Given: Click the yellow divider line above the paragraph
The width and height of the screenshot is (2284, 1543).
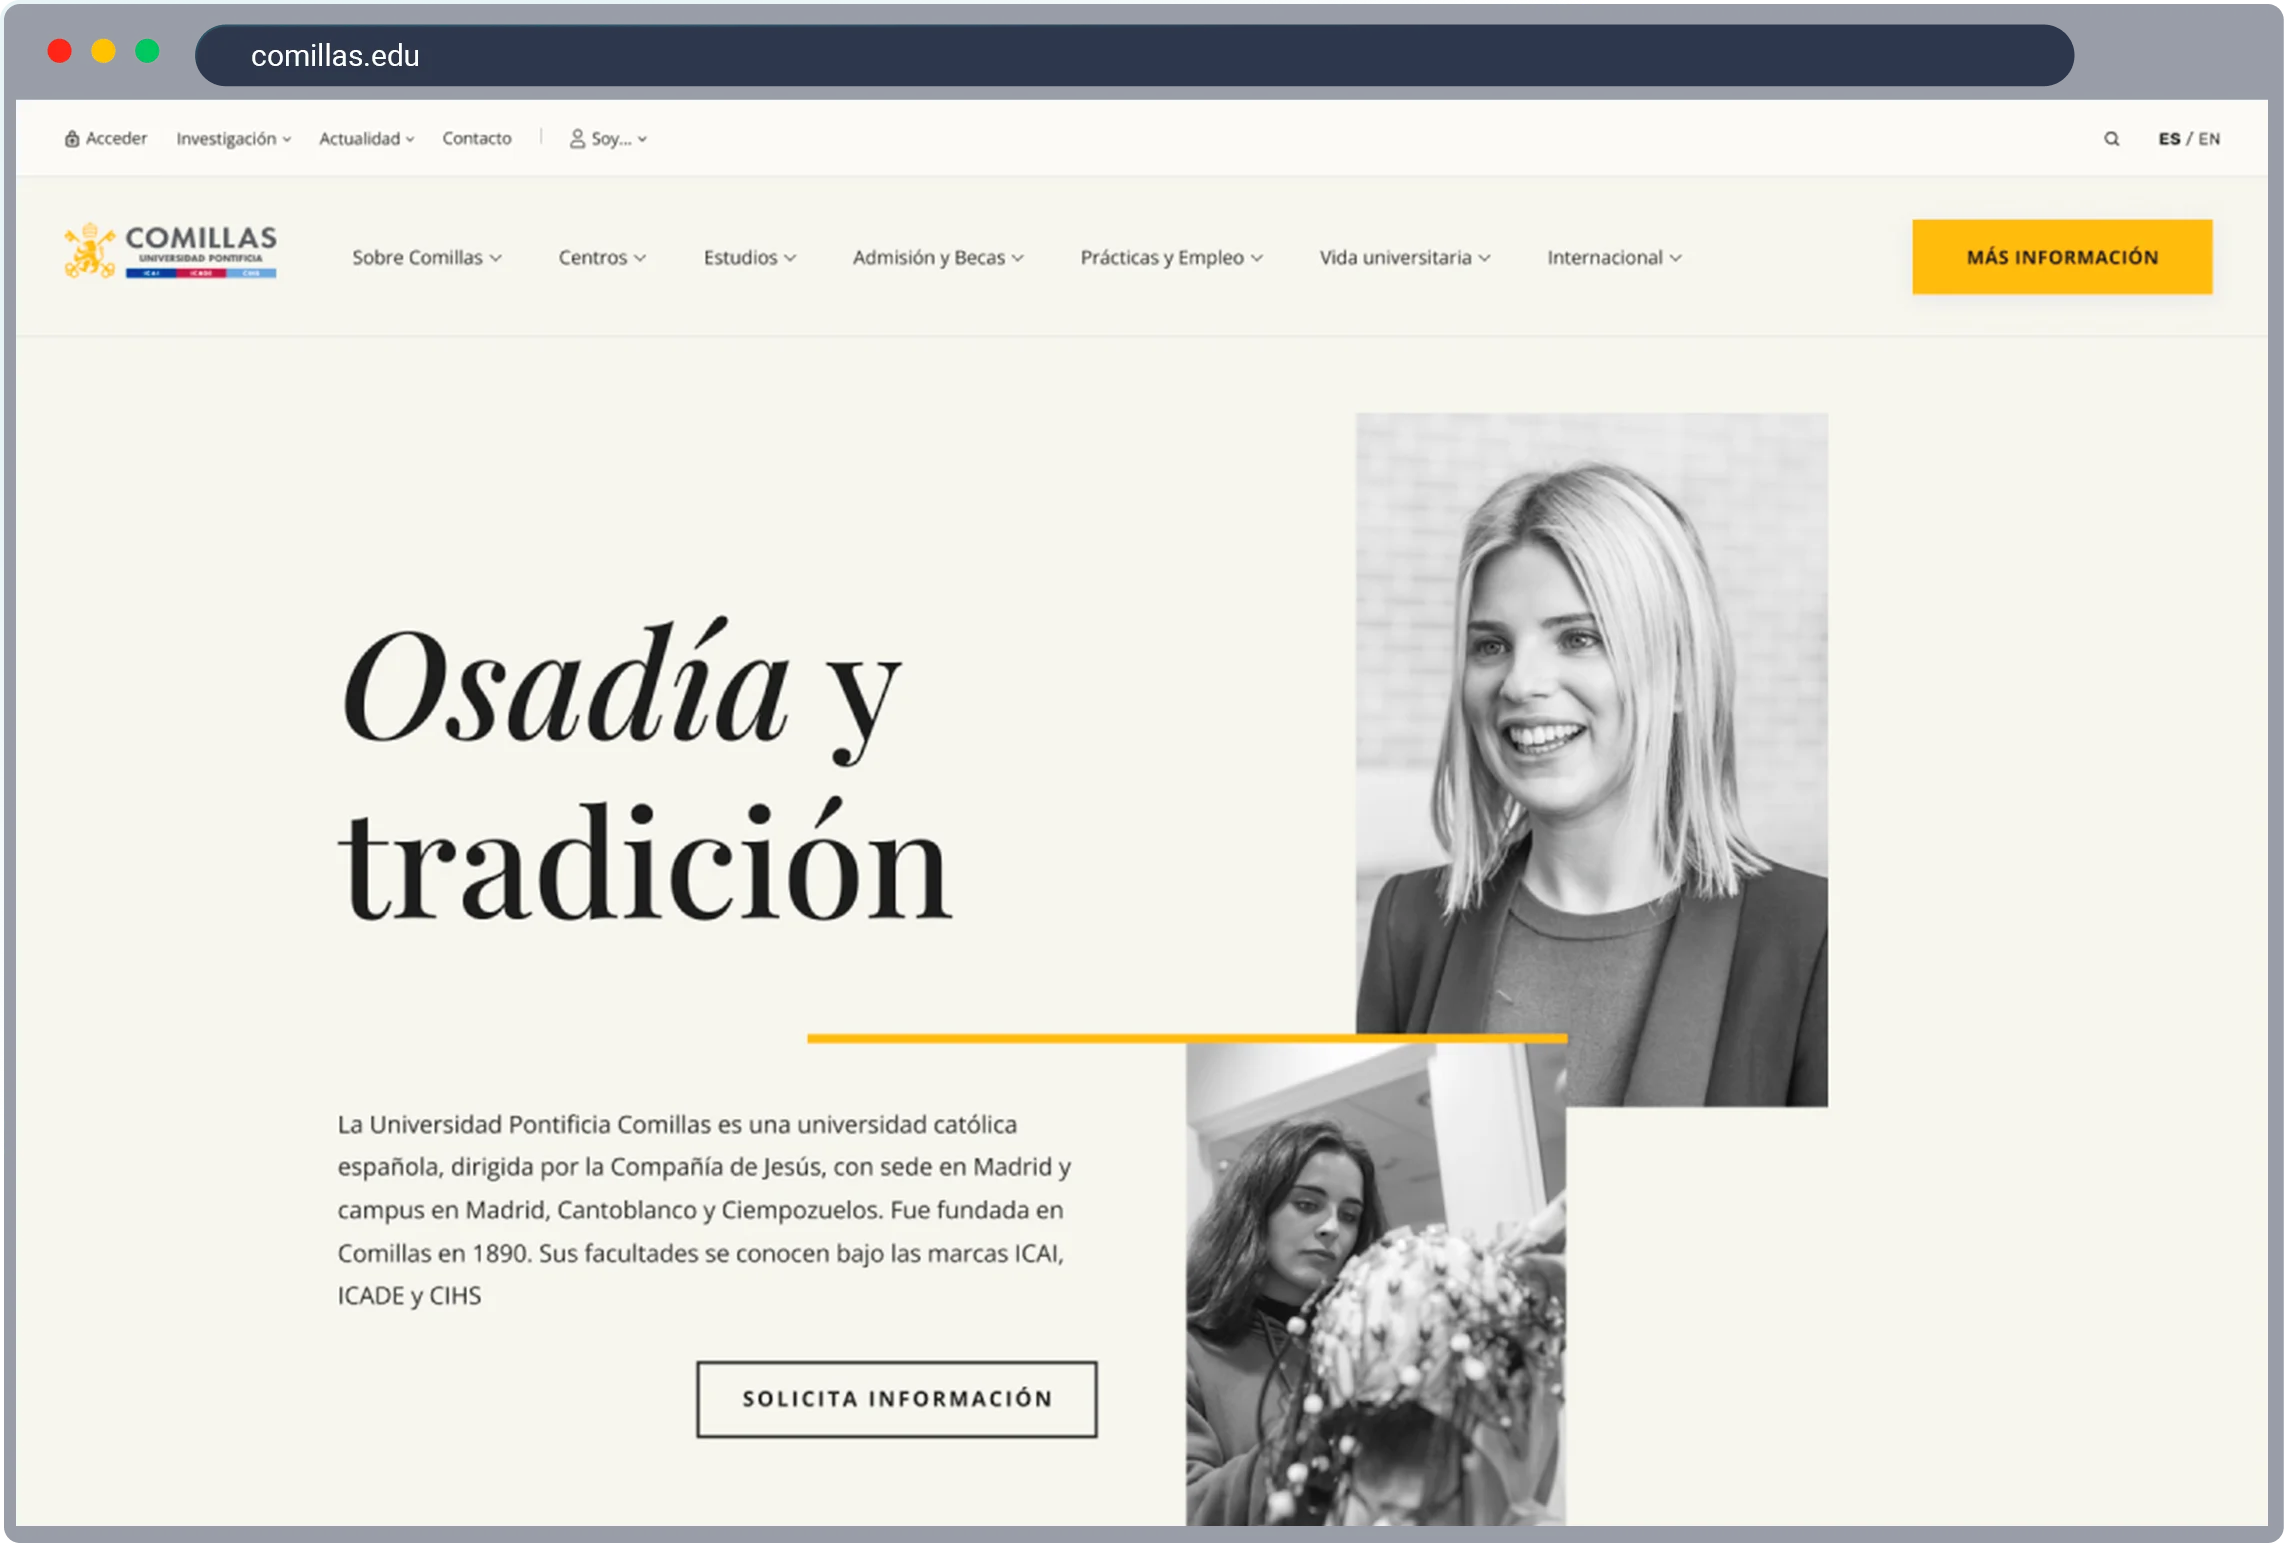Looking at the screenshot, I should 1186,1039.
